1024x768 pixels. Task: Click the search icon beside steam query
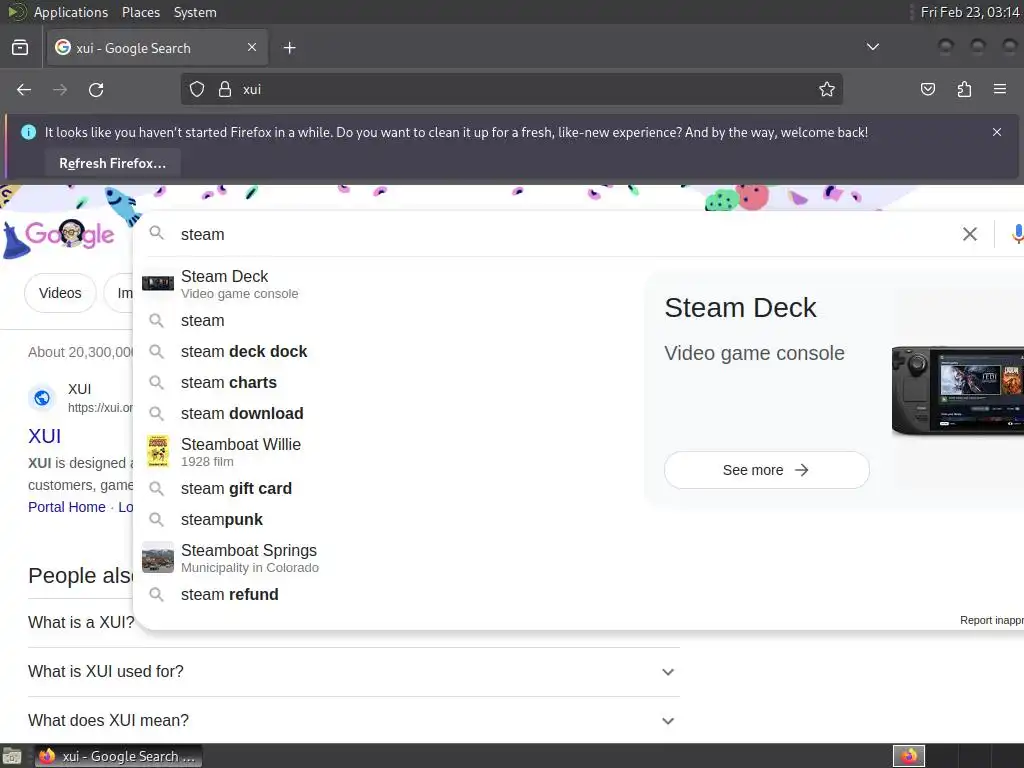coord(157,233)
